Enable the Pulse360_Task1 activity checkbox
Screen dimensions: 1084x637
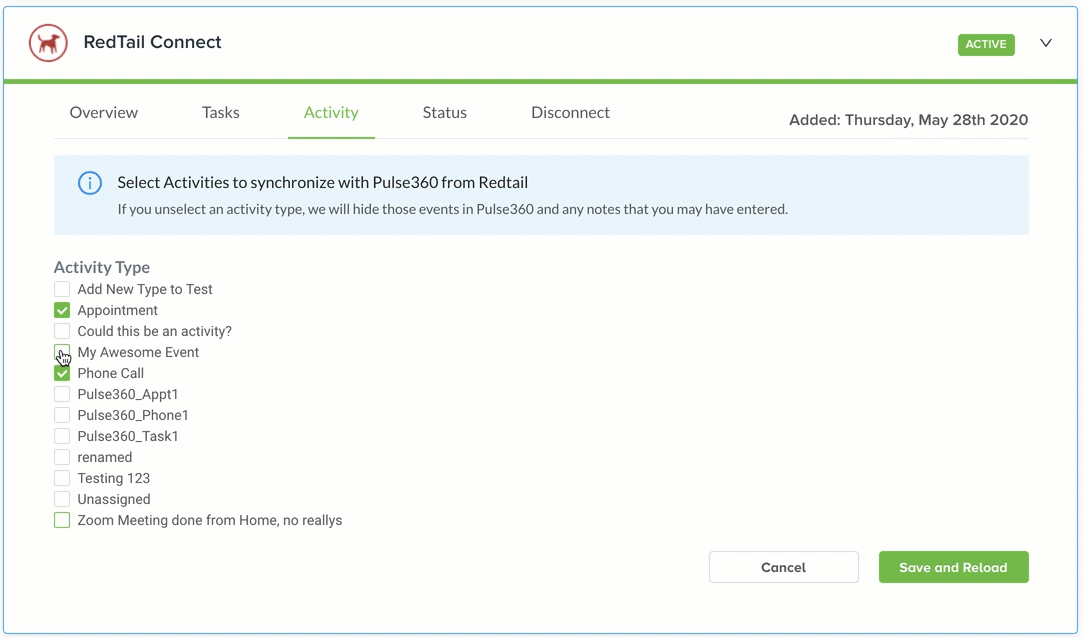click(62, 436)
